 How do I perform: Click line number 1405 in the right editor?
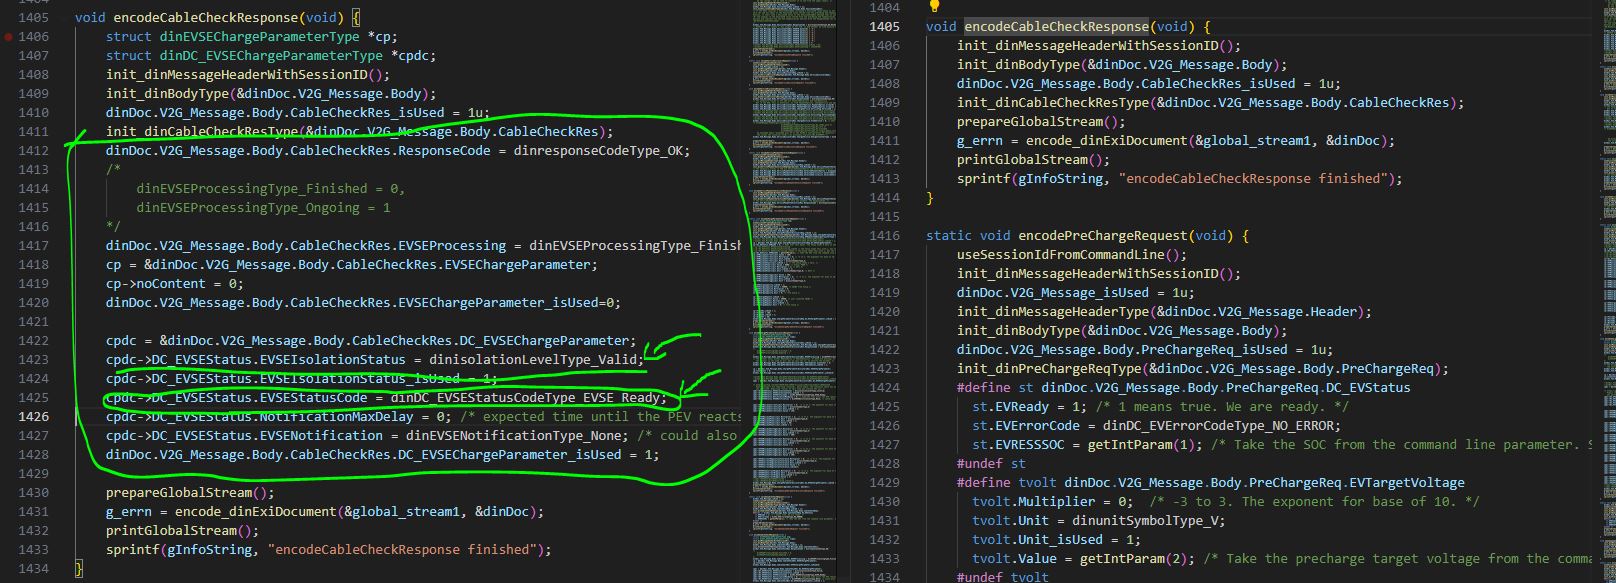point(884,27)
